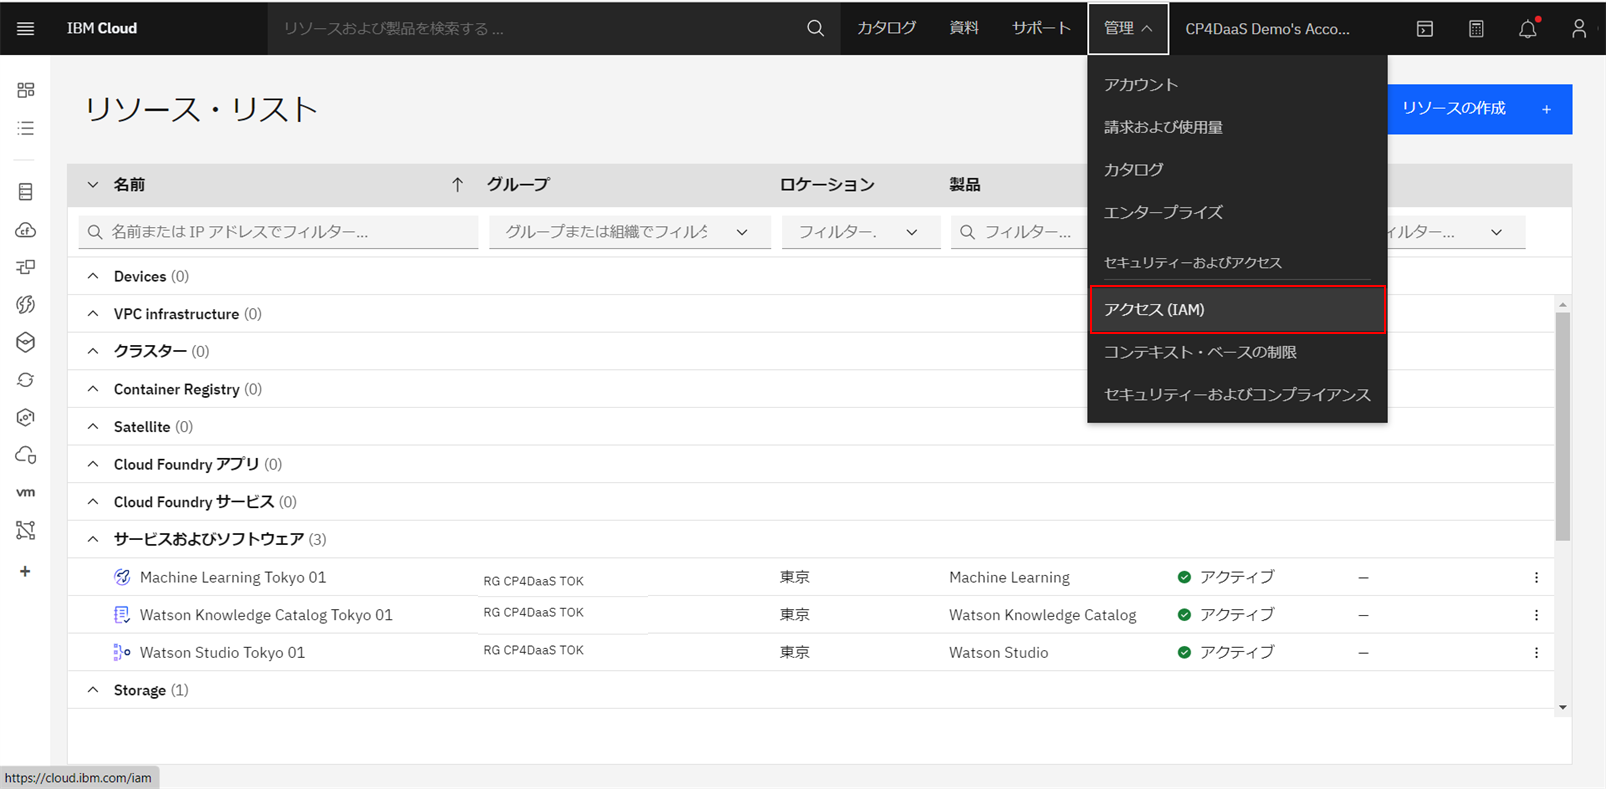
Task: Open actions menu for Machine Learning Tokyo 01
Action: [x=1536, y=577]
